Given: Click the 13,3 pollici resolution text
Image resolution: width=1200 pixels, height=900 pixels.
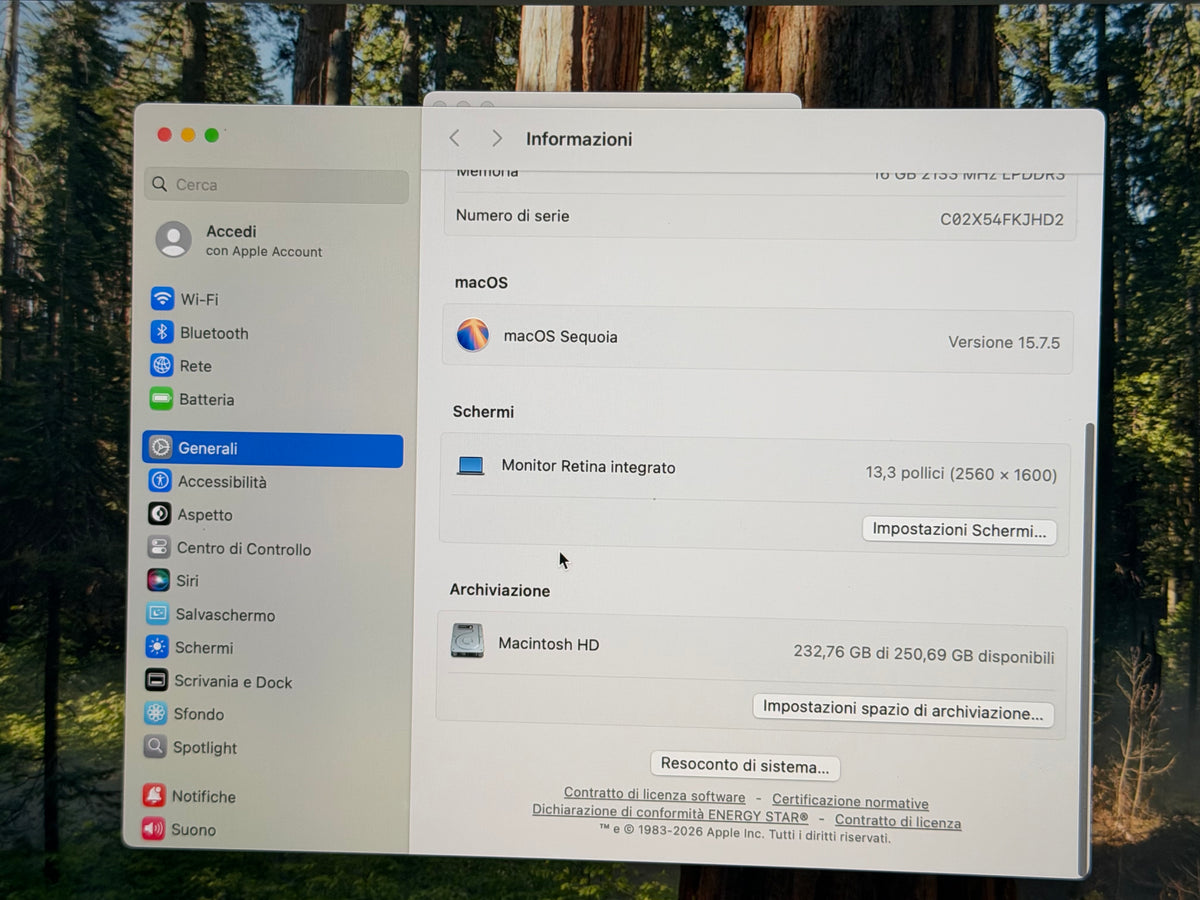Looking at the screenshot, I should 961,474.
